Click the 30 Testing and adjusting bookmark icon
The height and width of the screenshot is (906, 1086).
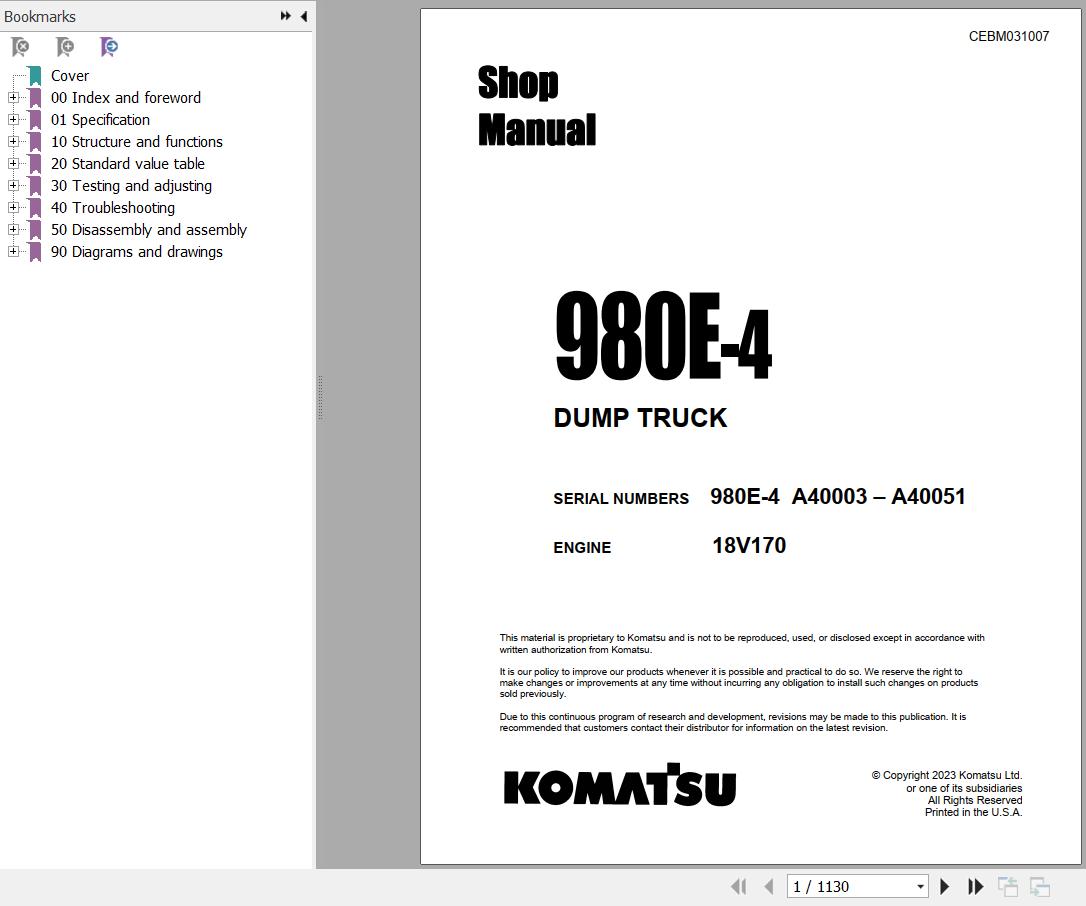pyautogui.click(x=35, y=186)
